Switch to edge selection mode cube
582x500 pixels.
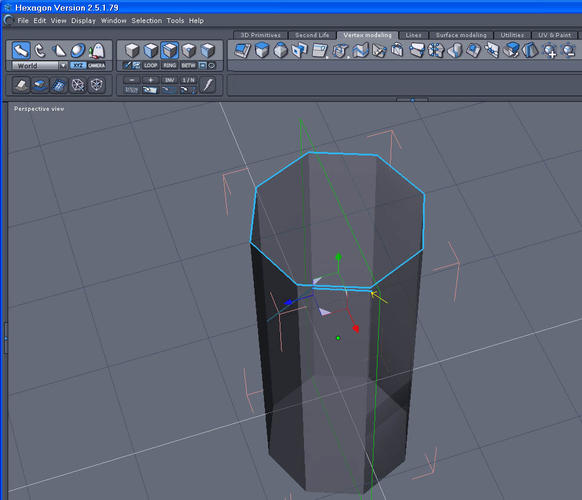(x=170, y=50)
